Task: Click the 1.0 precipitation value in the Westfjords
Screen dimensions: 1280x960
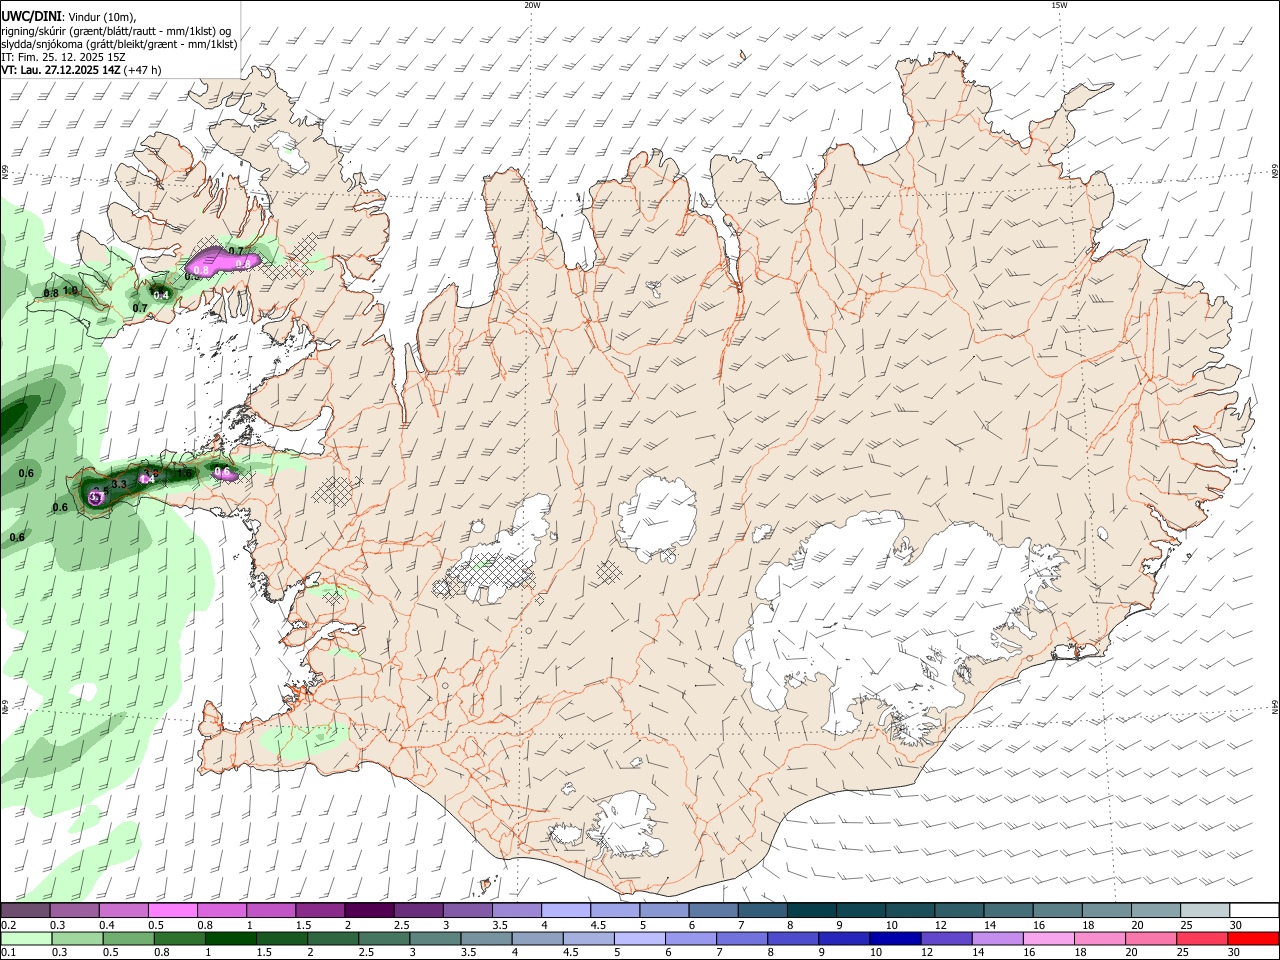Action: click(x=71, y=290)
